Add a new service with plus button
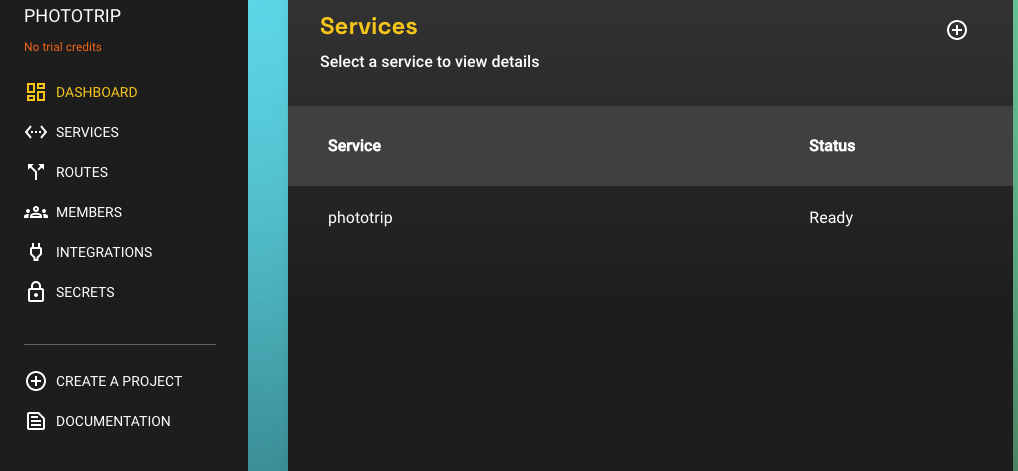Image resolution: width=1018 pixels, height=471 pixels. (956, 30)
